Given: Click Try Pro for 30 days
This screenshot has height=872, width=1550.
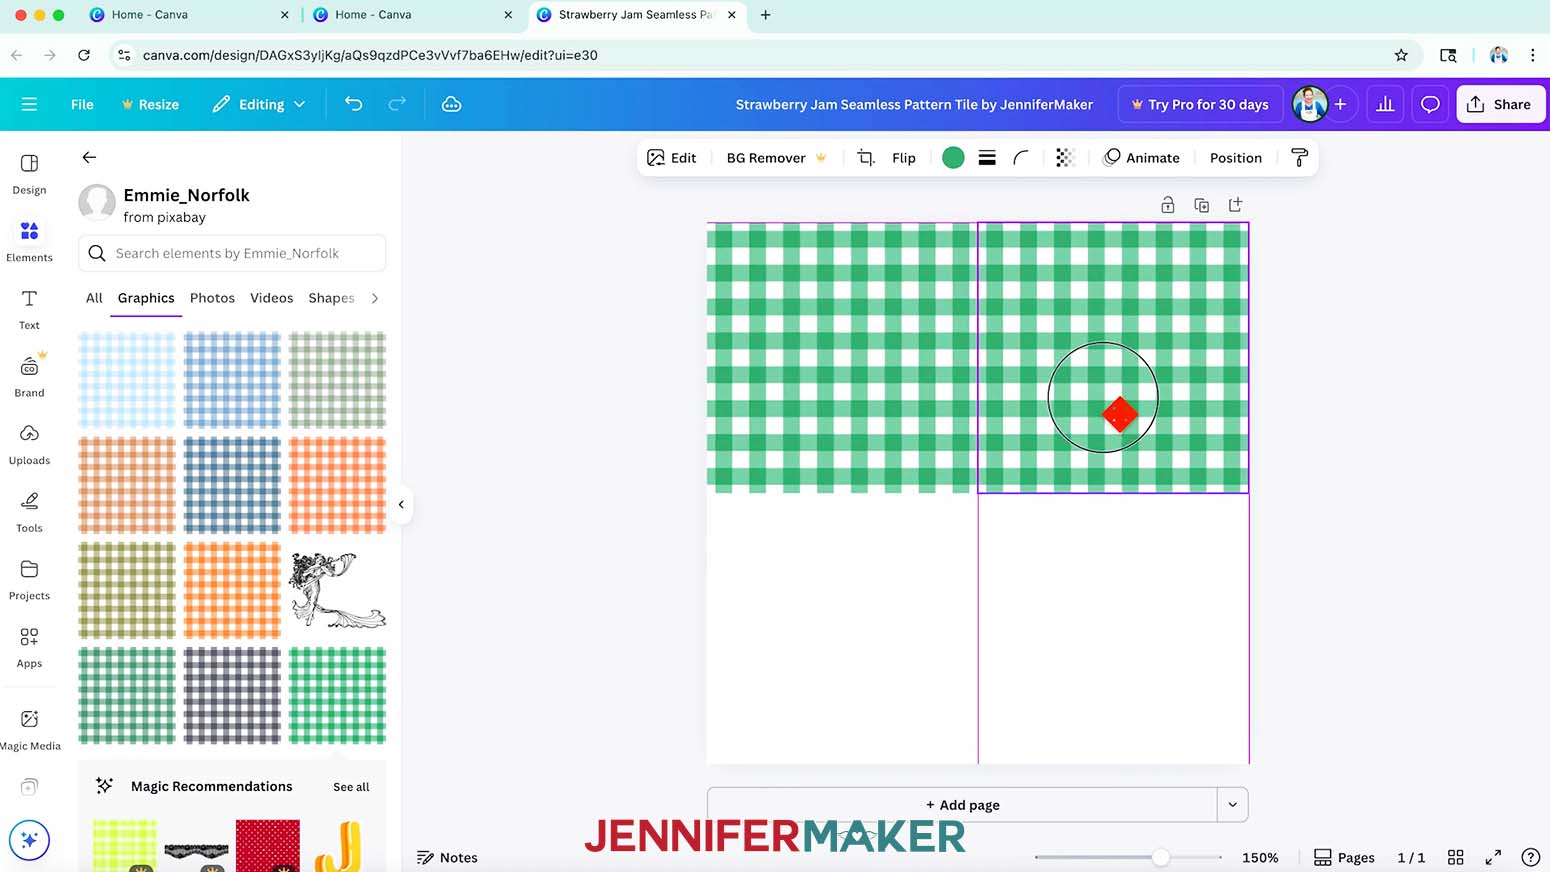Looking at the screenshot, I should coord(1200,104).
